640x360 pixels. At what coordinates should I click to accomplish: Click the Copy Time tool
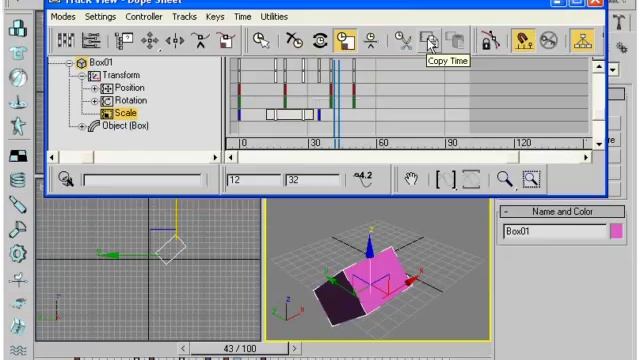coord(429,40)
